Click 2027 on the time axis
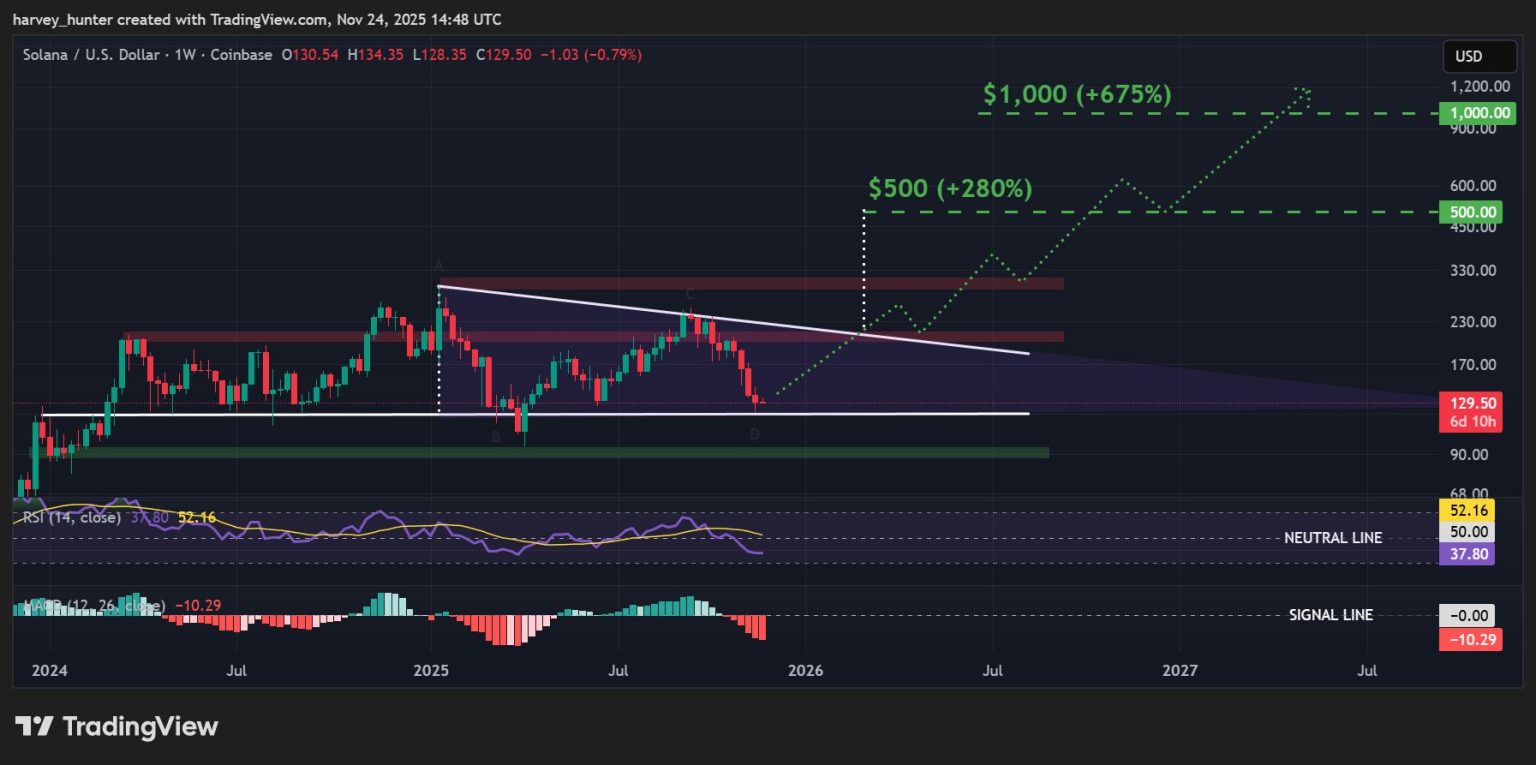Image resolution: width=1536 pixels, height=765 pixels. 1180,670
